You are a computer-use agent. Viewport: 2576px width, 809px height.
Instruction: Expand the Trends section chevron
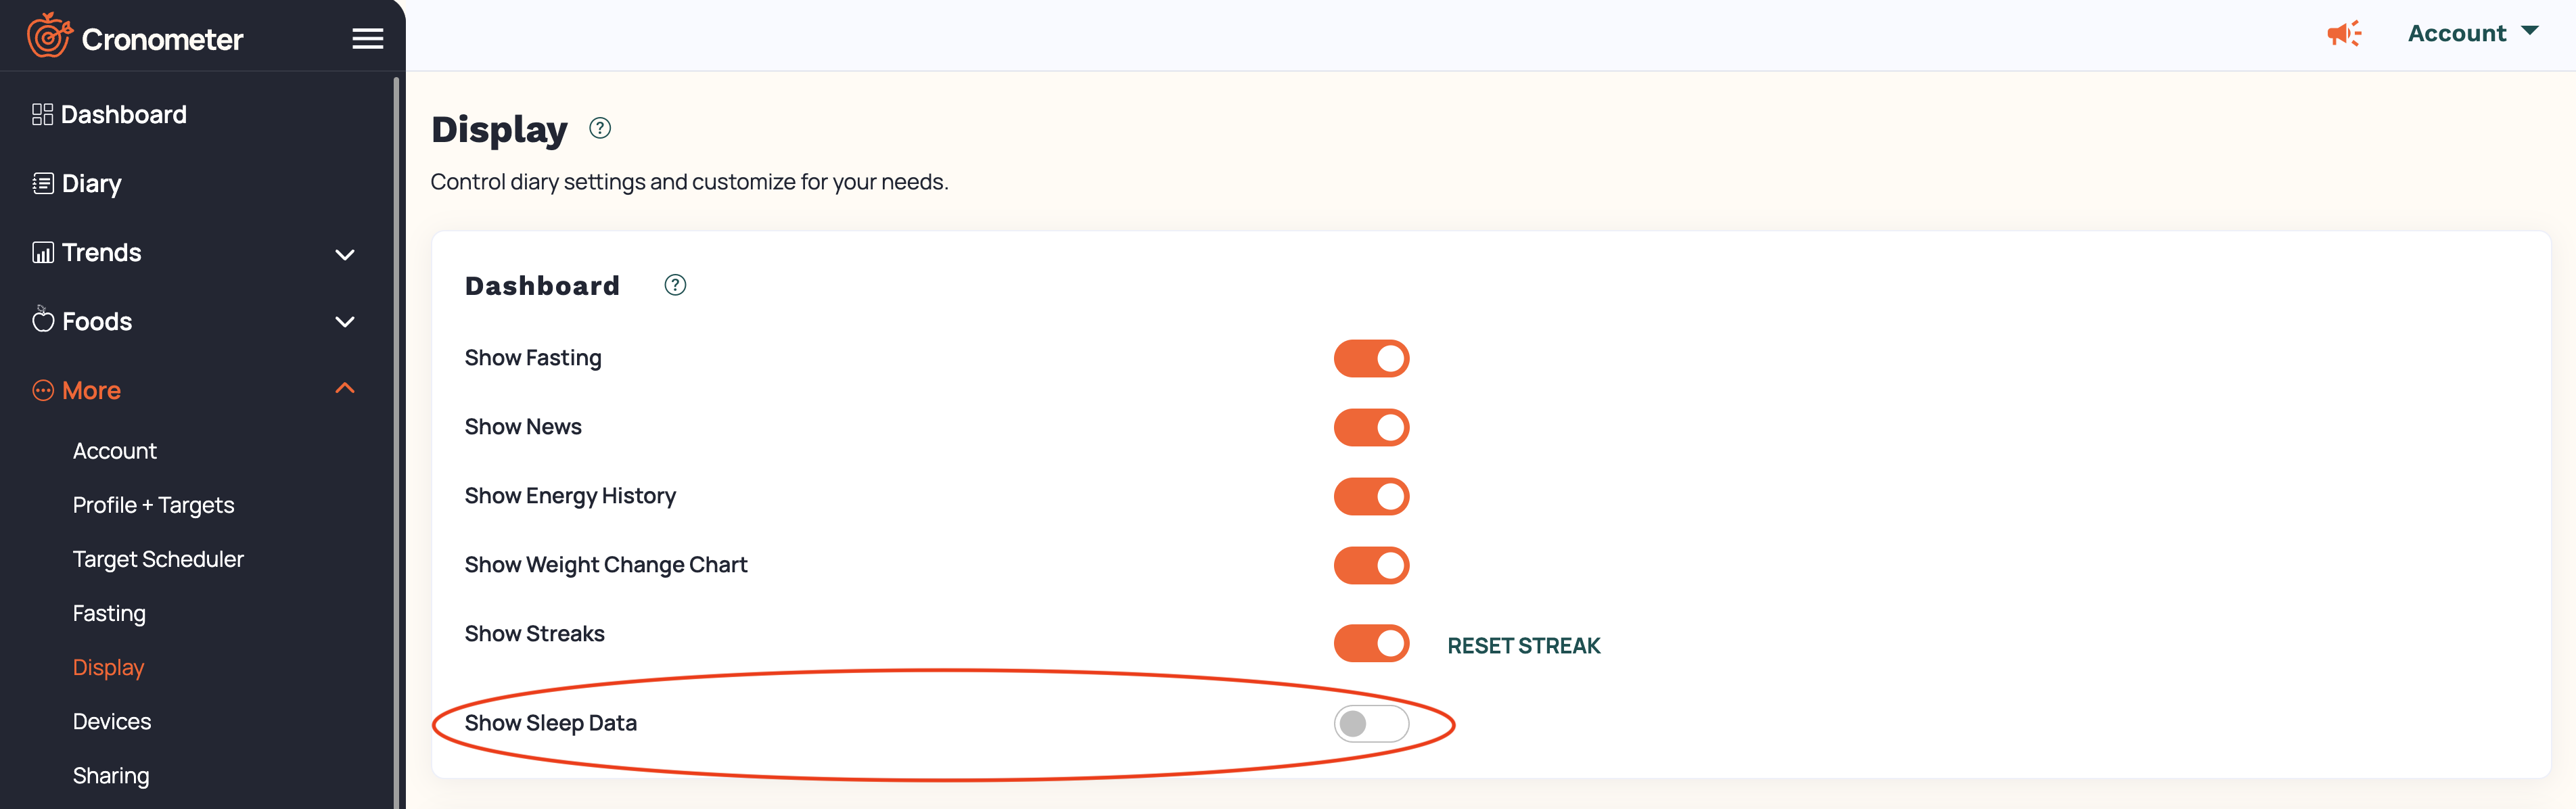click(345, 254)
